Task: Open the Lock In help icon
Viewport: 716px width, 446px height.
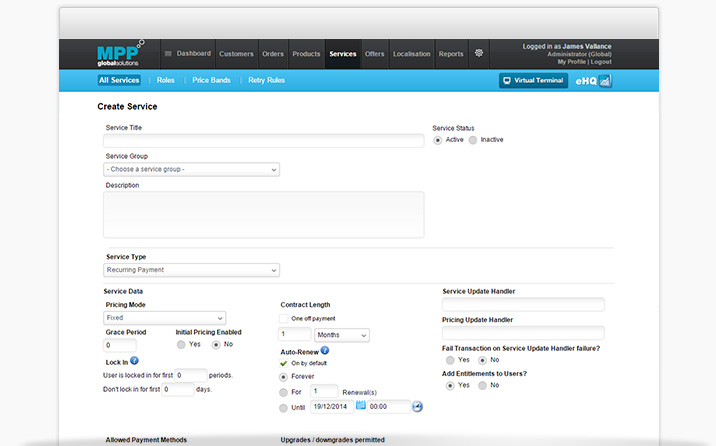Action: tap(134, 361)
